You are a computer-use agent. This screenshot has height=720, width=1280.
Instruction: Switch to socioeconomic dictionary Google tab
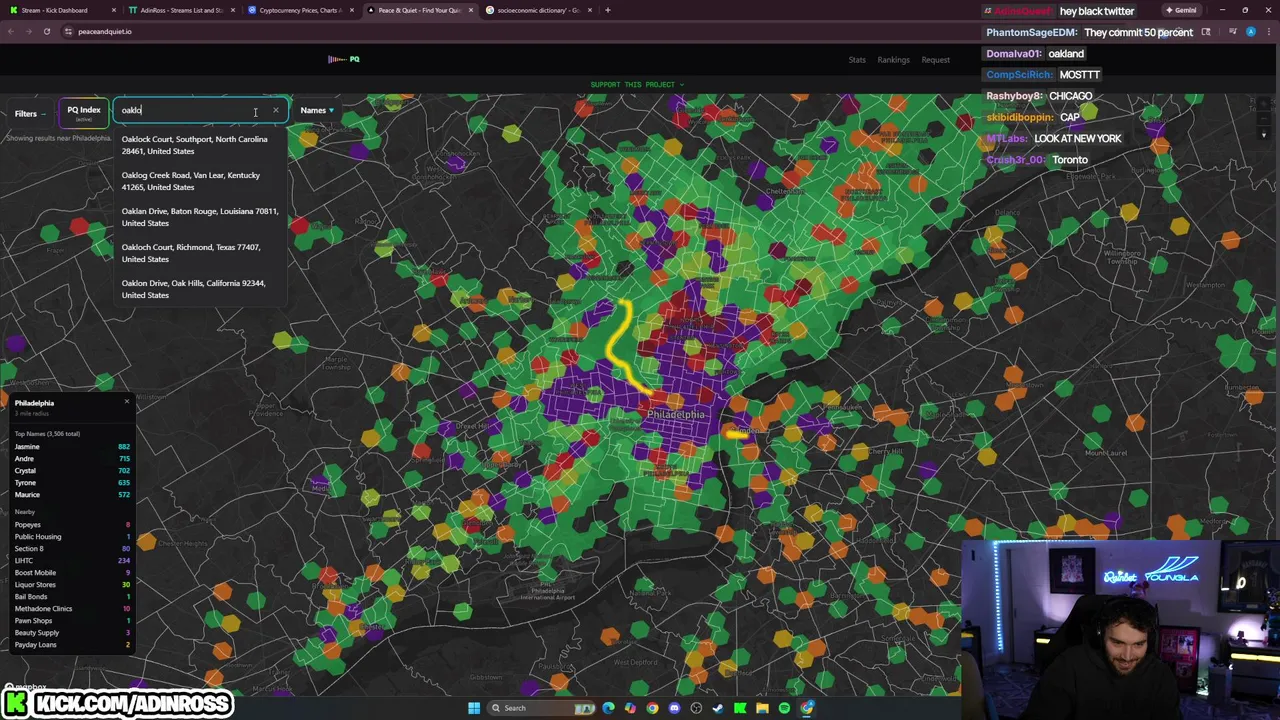click(x=538, y=10)
